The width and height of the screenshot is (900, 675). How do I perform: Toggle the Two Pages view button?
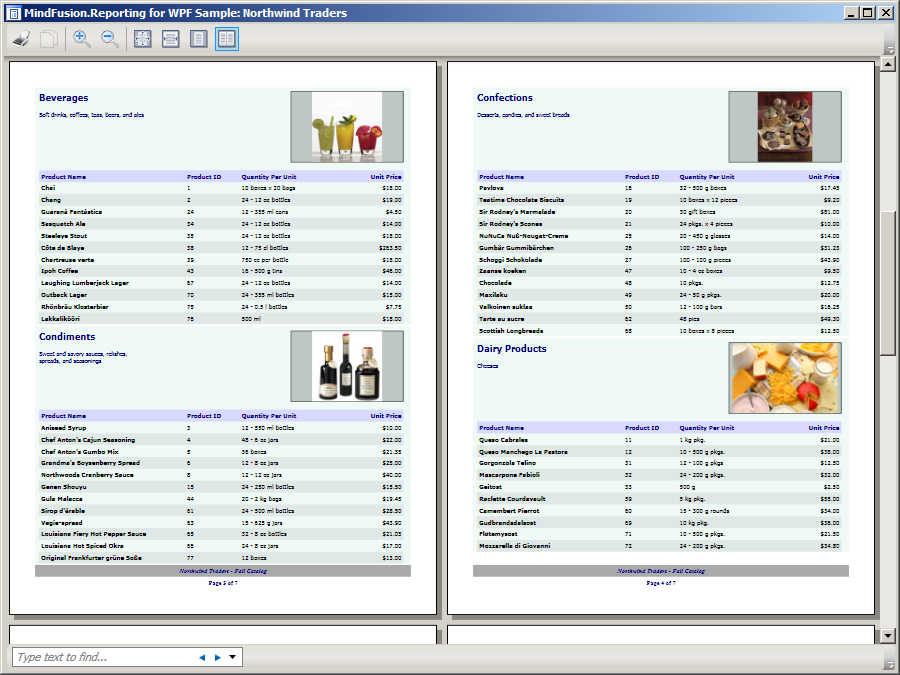click(227, 39)
